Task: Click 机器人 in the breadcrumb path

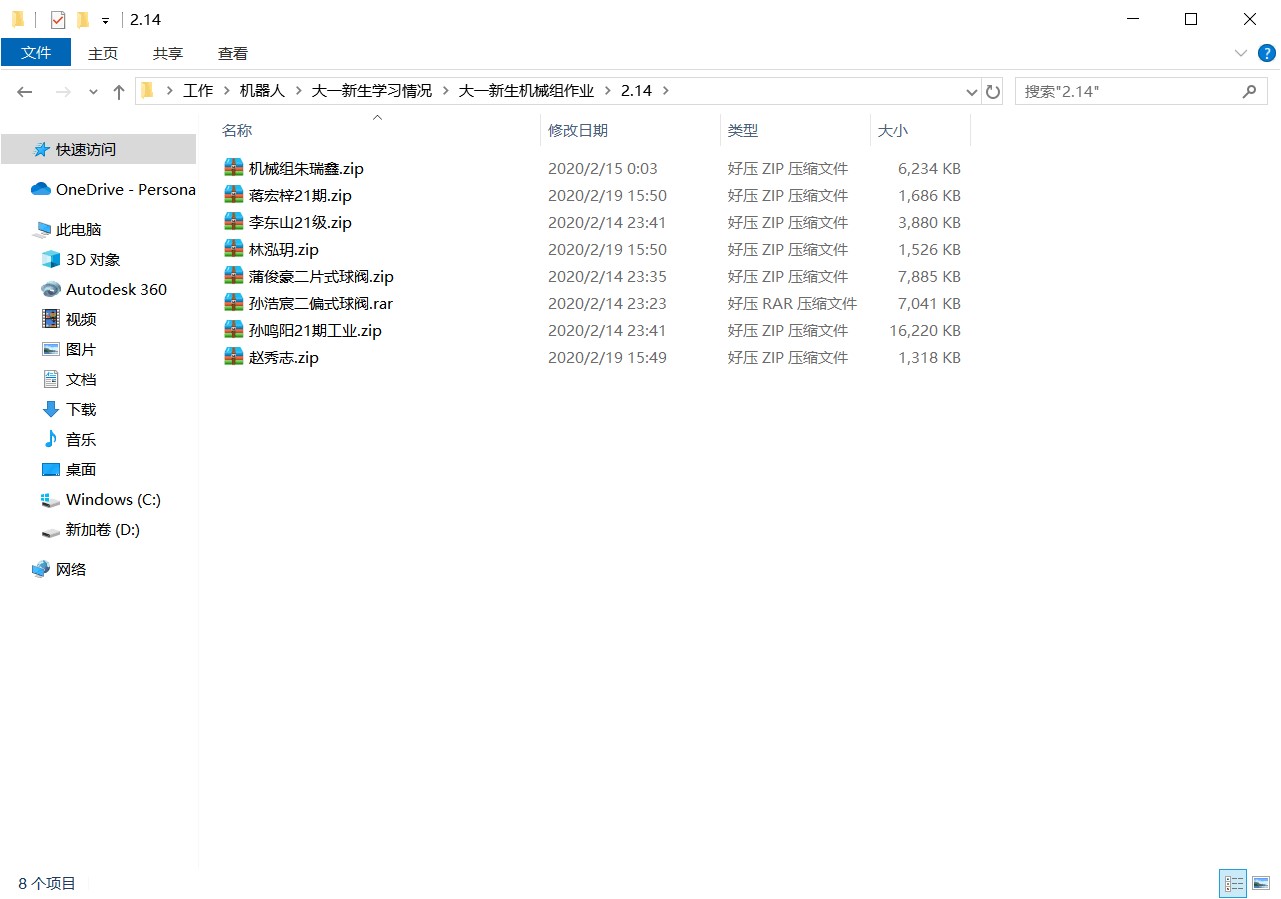Action: [262, 90]
